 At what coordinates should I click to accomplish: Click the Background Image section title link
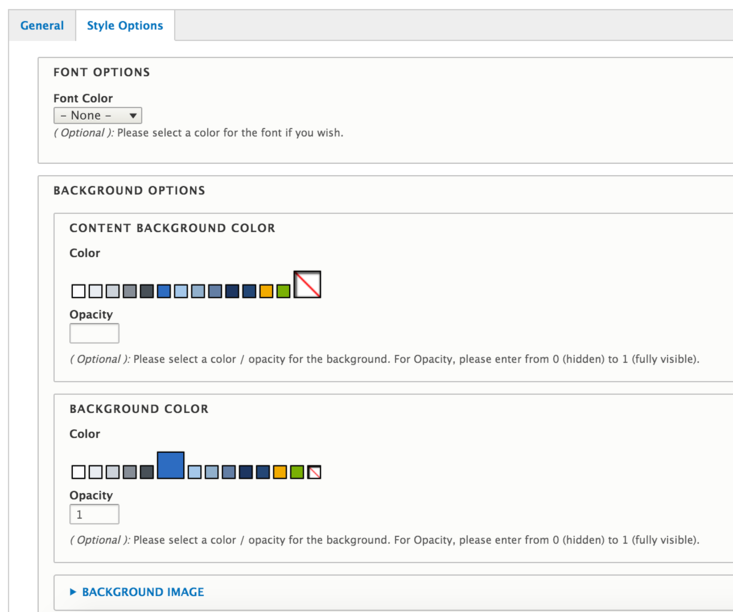(142, 592)
